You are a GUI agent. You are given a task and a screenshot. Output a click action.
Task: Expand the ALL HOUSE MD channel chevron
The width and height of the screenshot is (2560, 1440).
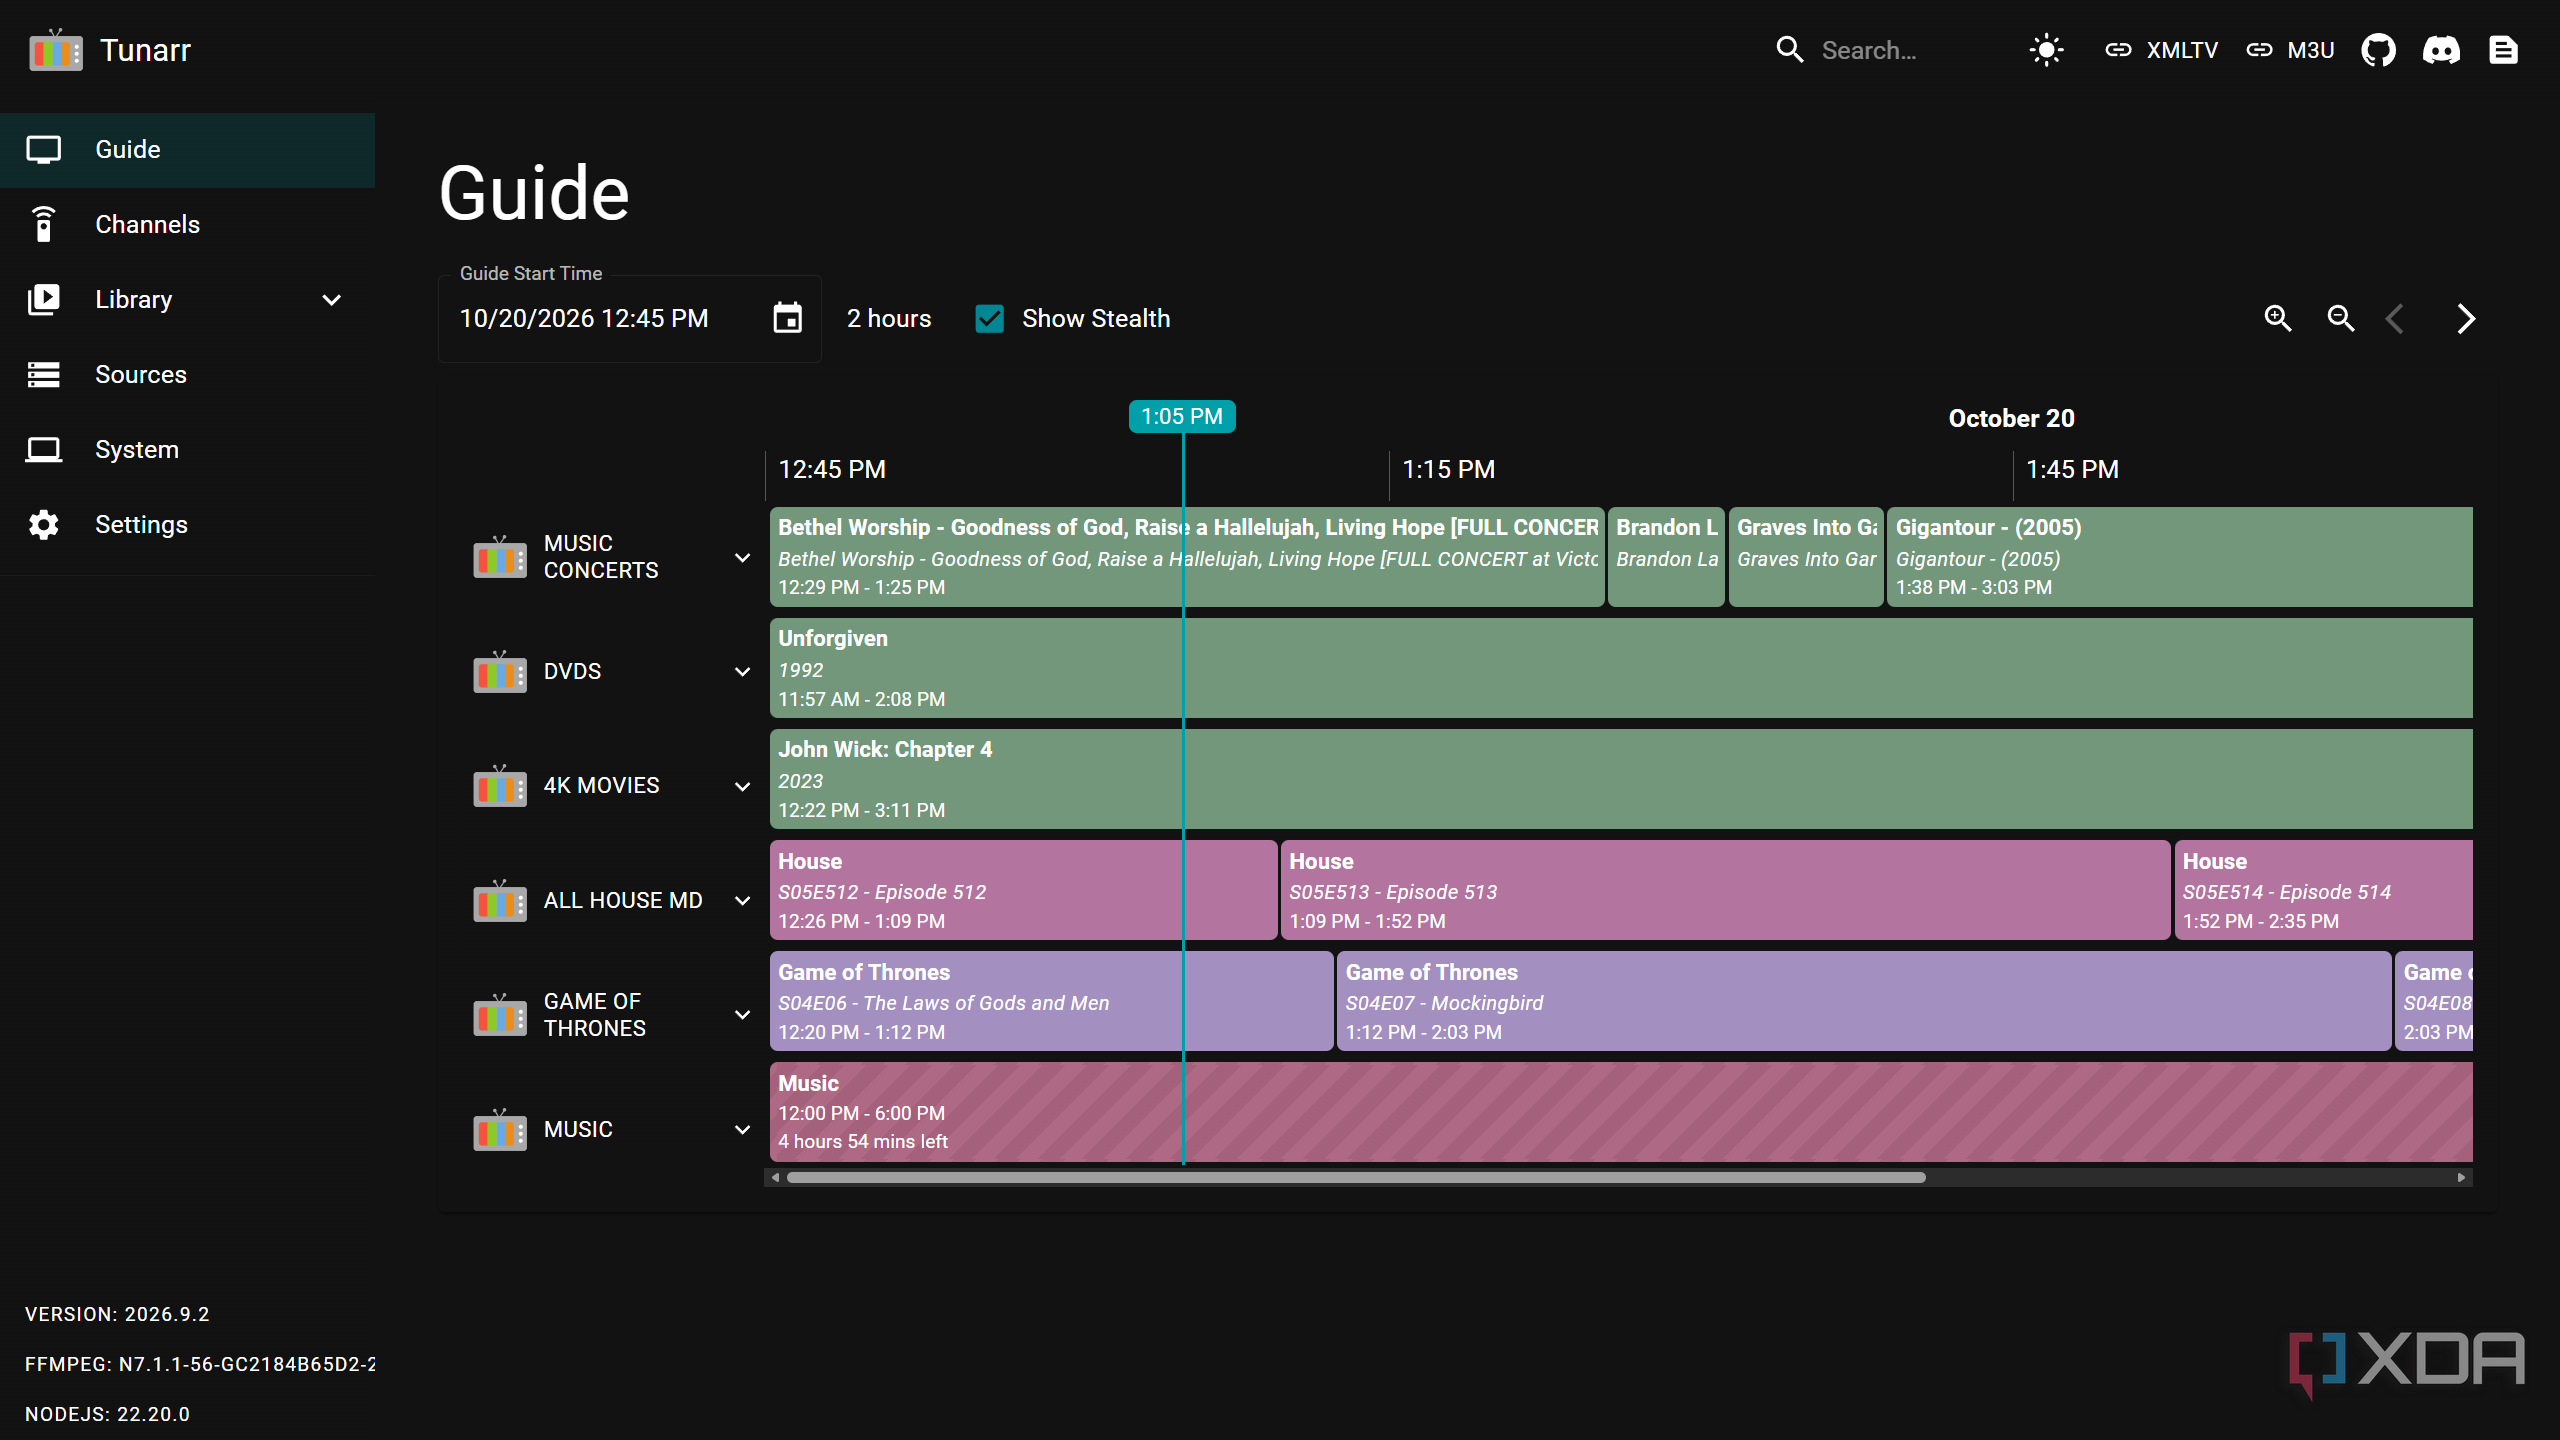tap(742, 901)
